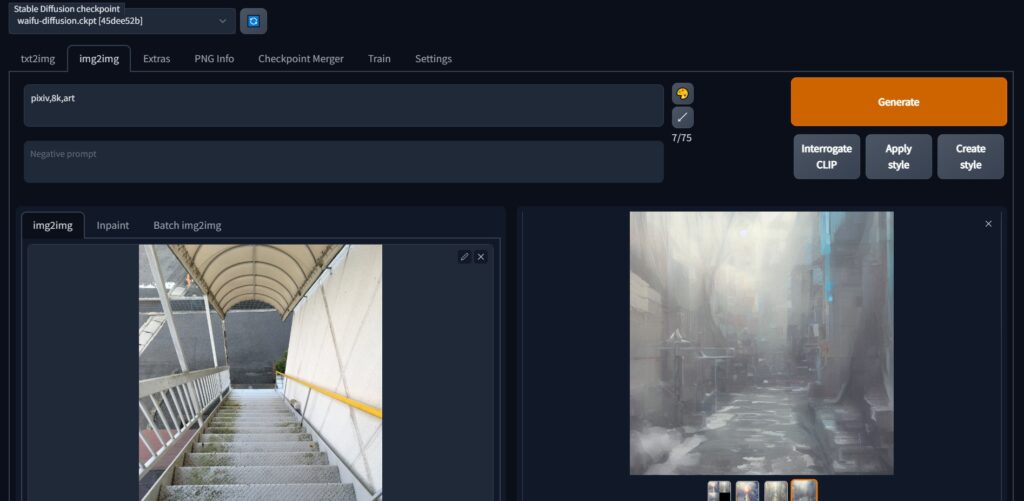
Task: Click the palette random artist icon
Action: pos(683,94)
